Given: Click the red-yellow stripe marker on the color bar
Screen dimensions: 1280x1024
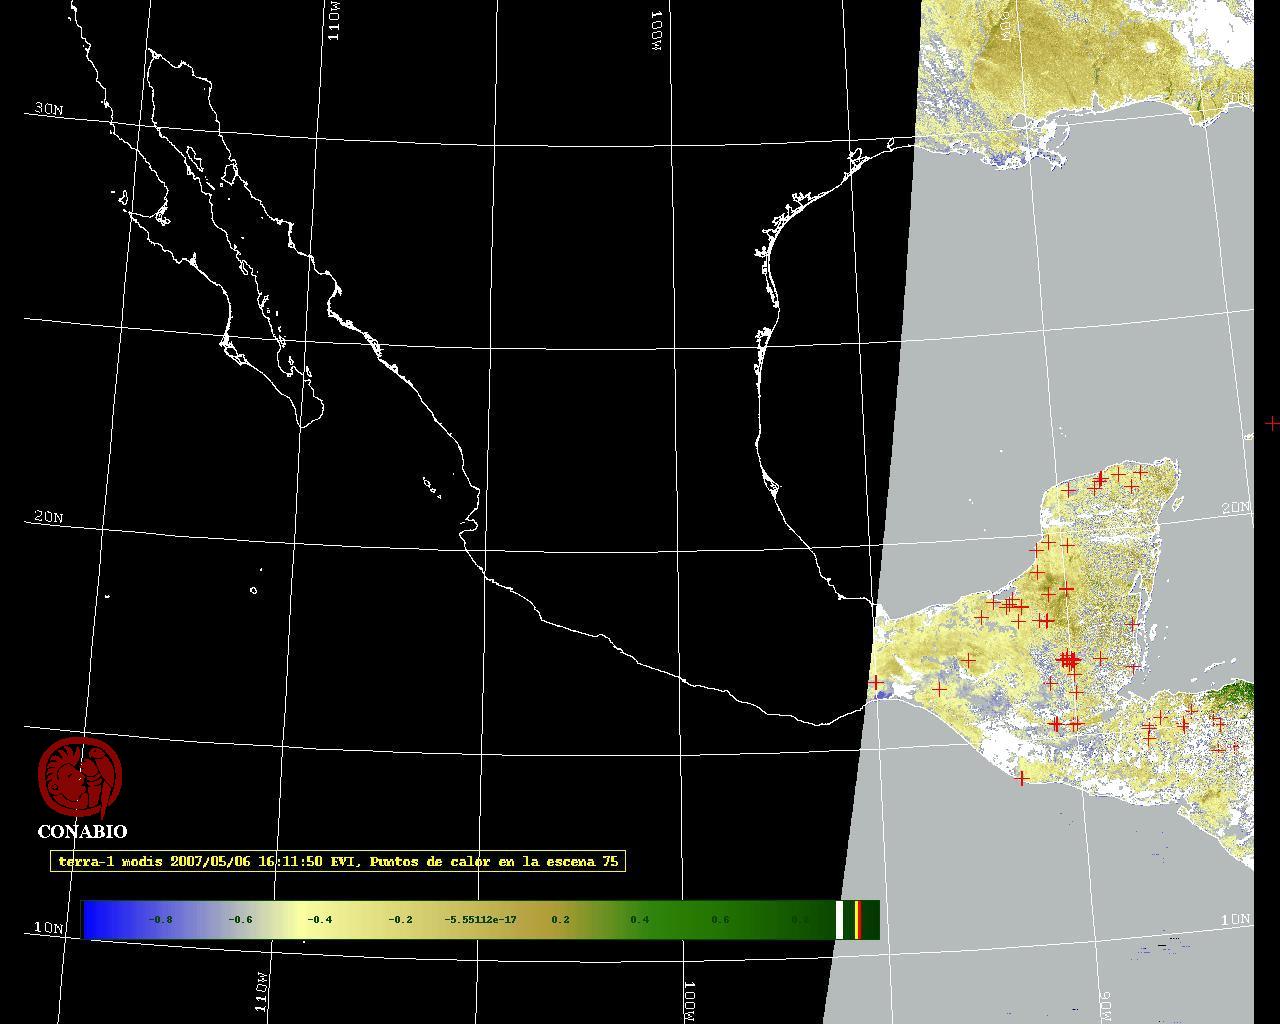Looking at the screenshot, I should click(x=858, y=919).
